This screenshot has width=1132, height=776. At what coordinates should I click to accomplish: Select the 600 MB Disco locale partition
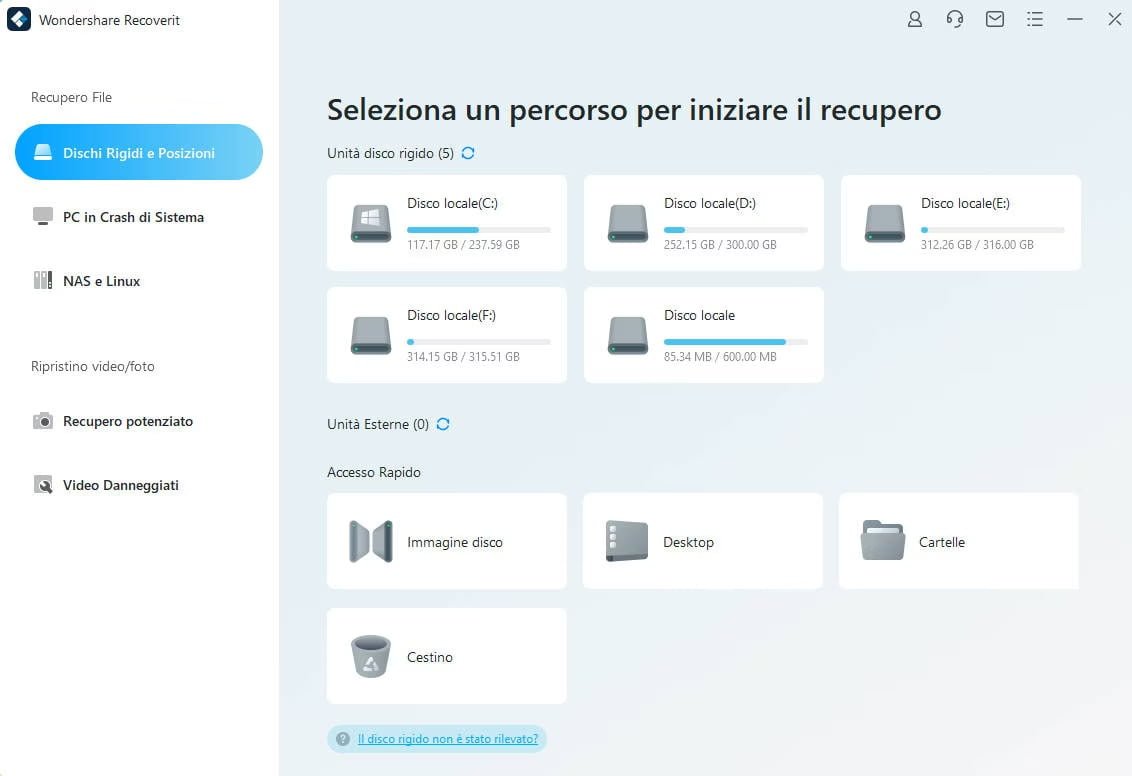(703, 335)
